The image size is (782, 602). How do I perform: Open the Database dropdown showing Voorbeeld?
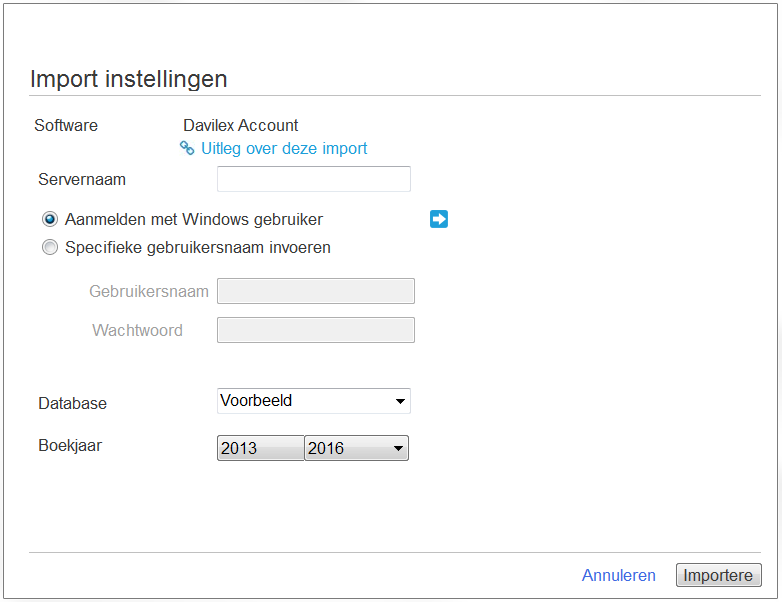point(314,401)
